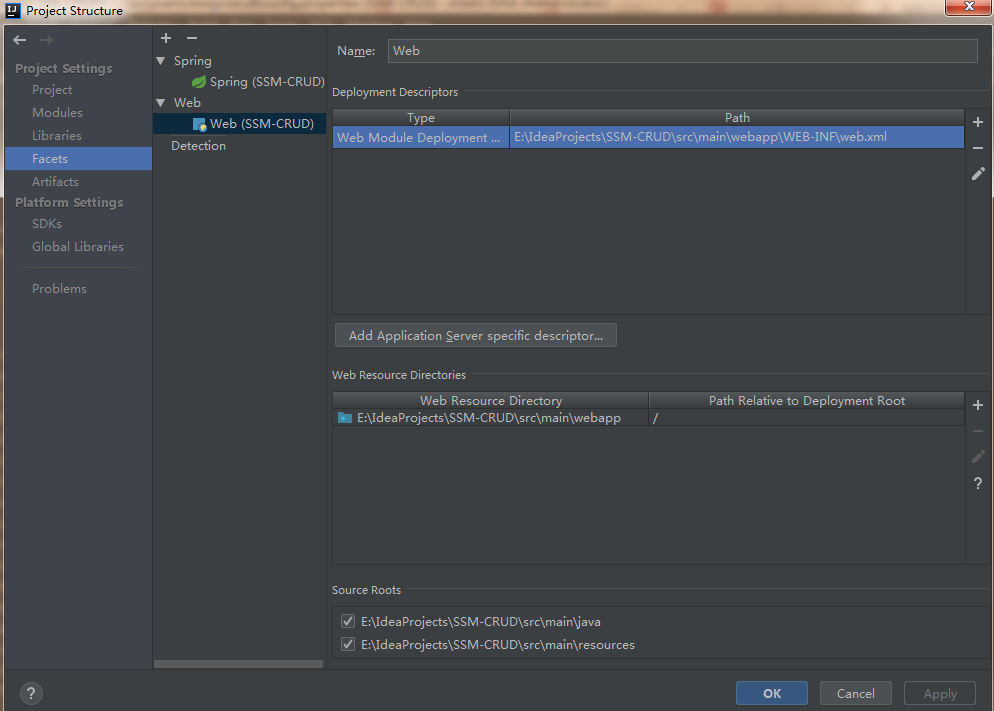994x711 pixels.
Task: Remove the selected deployment descriptor
Action: (978, 148)
